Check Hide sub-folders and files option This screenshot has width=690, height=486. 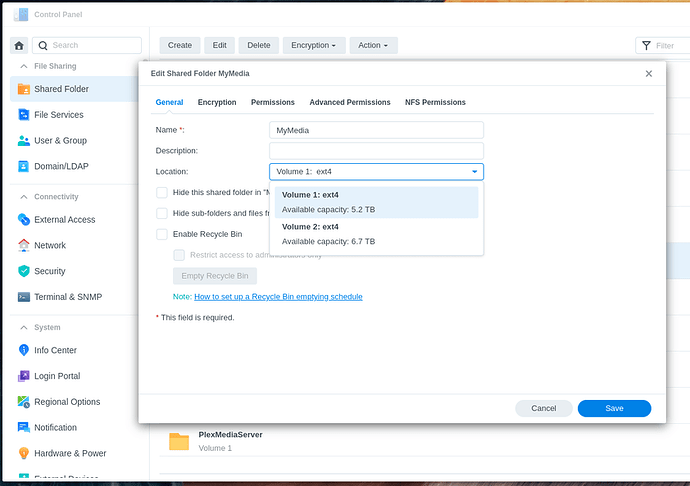coord(162,213)
